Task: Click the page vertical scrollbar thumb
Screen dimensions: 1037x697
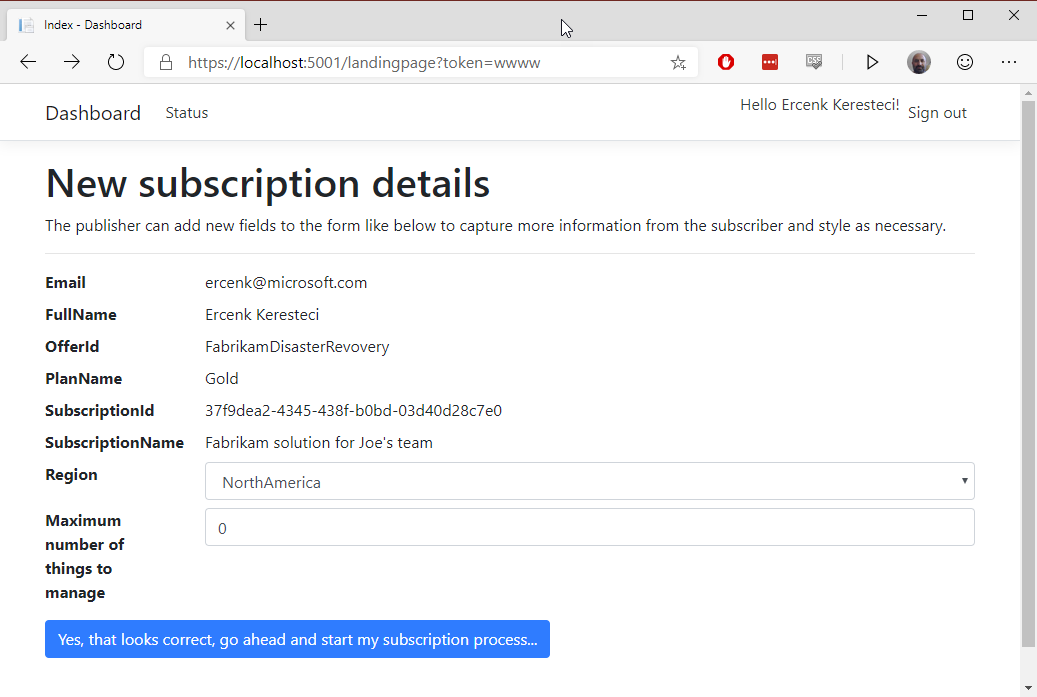Action: tap(1028, 373)
